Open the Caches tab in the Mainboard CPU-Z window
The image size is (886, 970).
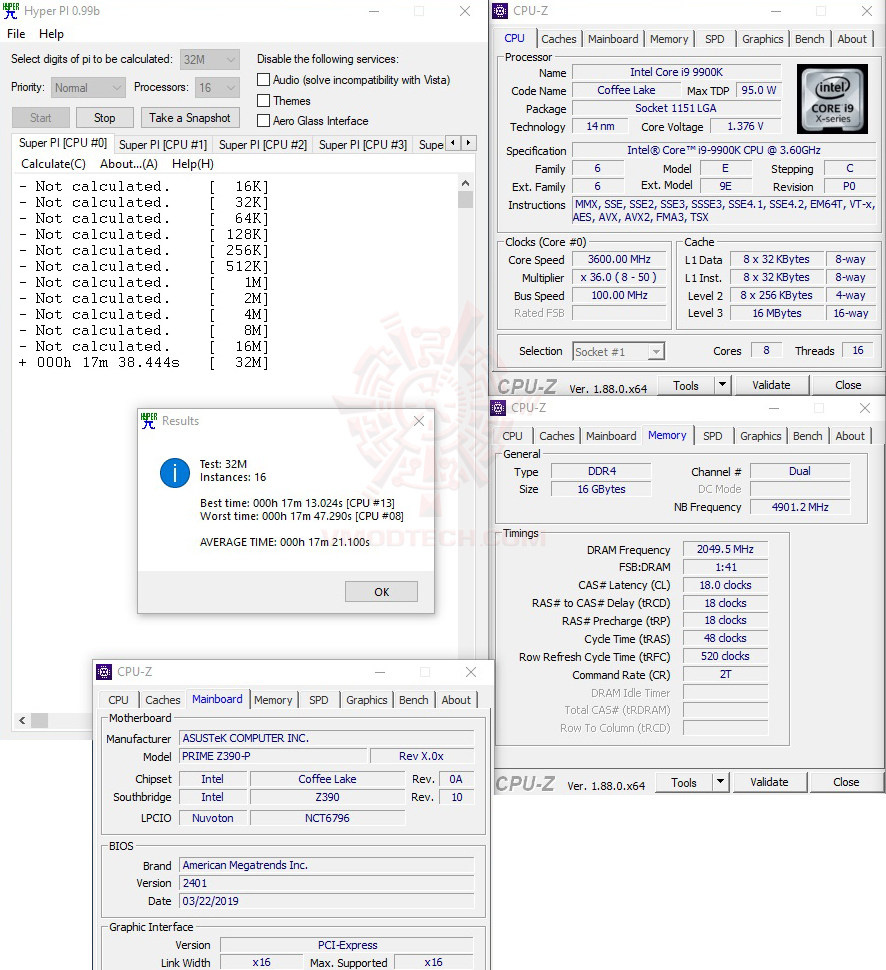[163, 700]
